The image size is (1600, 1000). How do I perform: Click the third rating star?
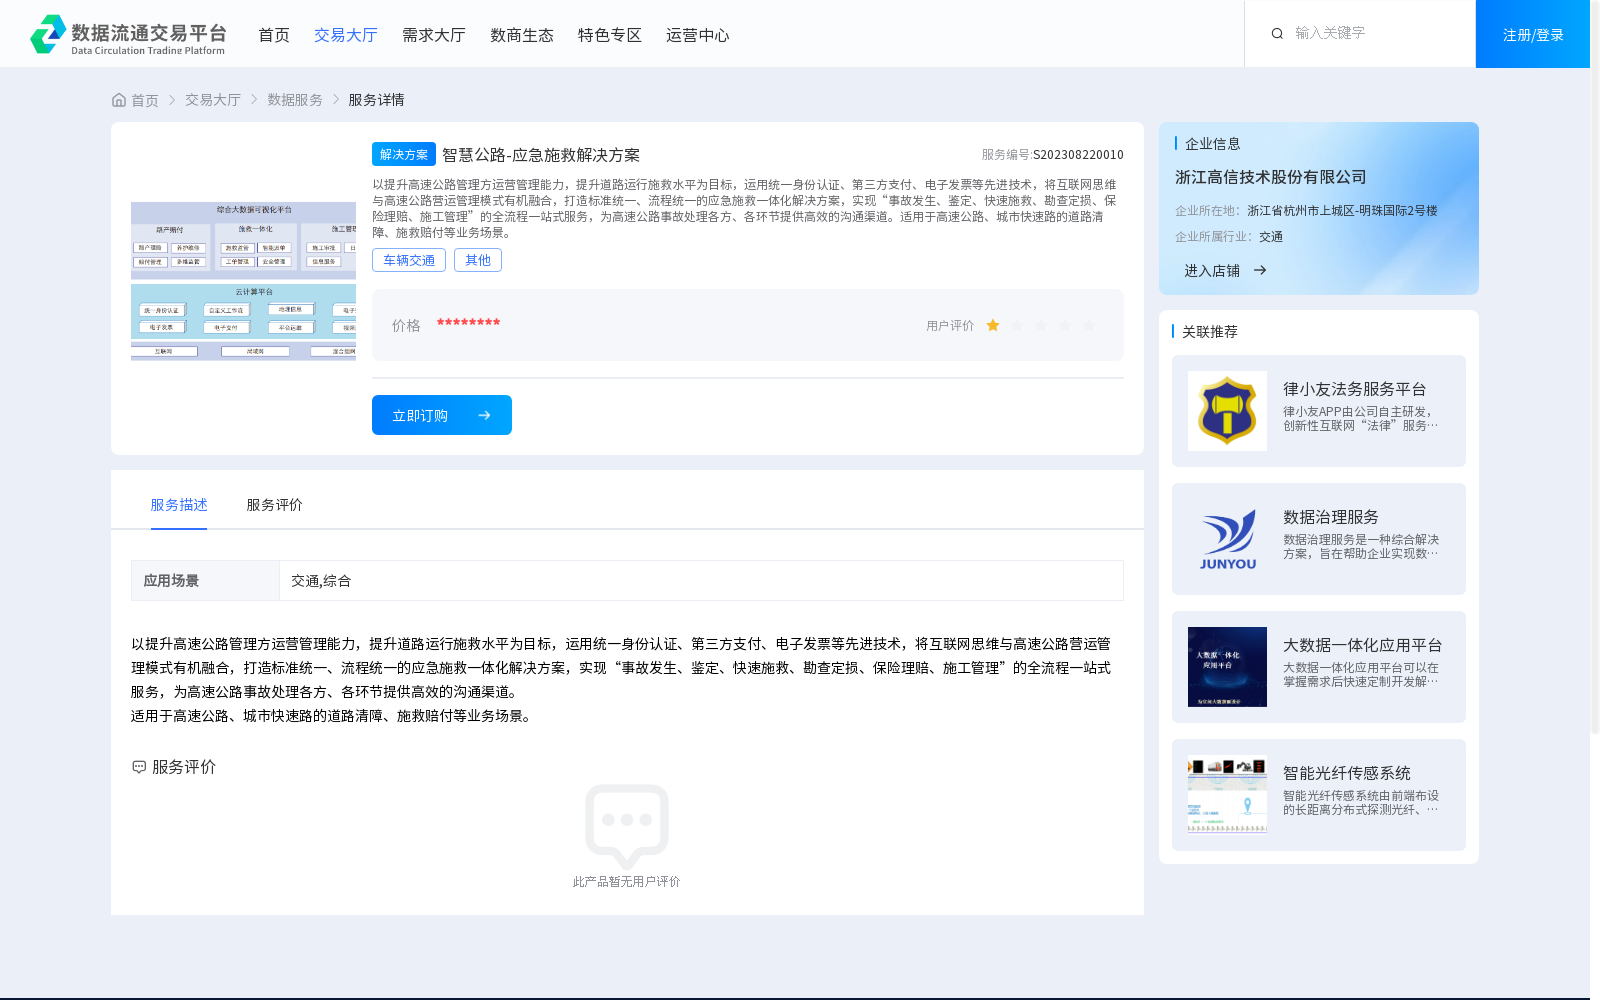(x=1041, y=325)
